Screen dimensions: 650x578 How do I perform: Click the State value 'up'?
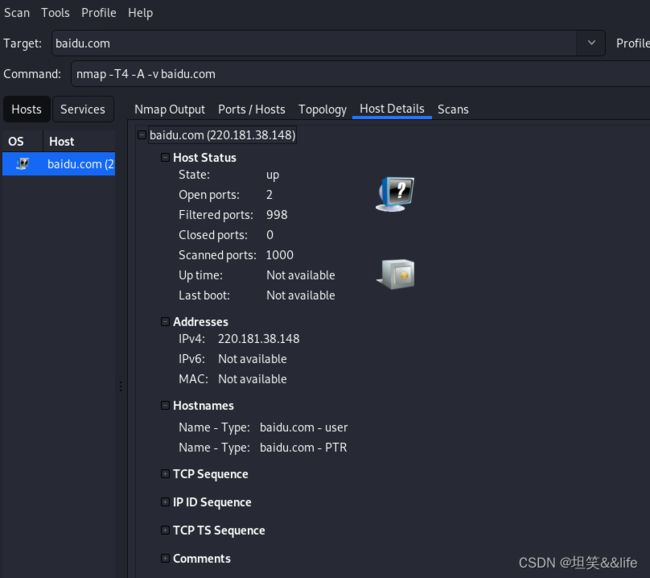pos(273,175)
